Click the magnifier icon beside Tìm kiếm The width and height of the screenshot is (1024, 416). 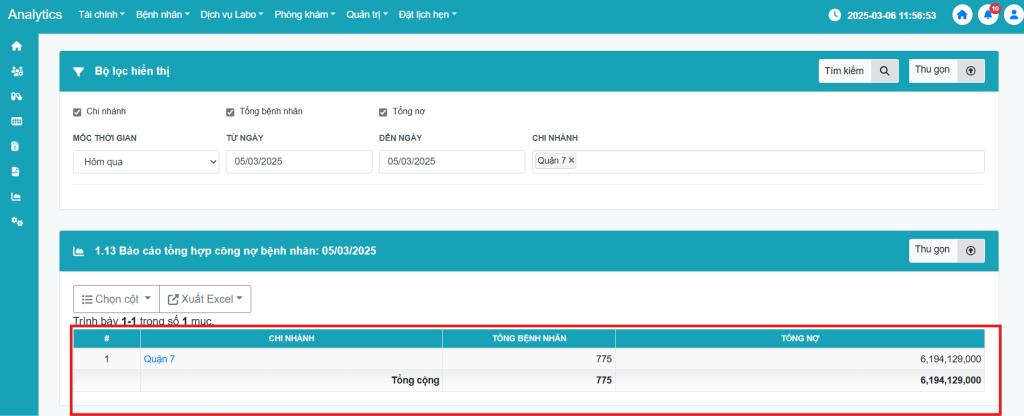pyautogui.click(x=884, y=71)
